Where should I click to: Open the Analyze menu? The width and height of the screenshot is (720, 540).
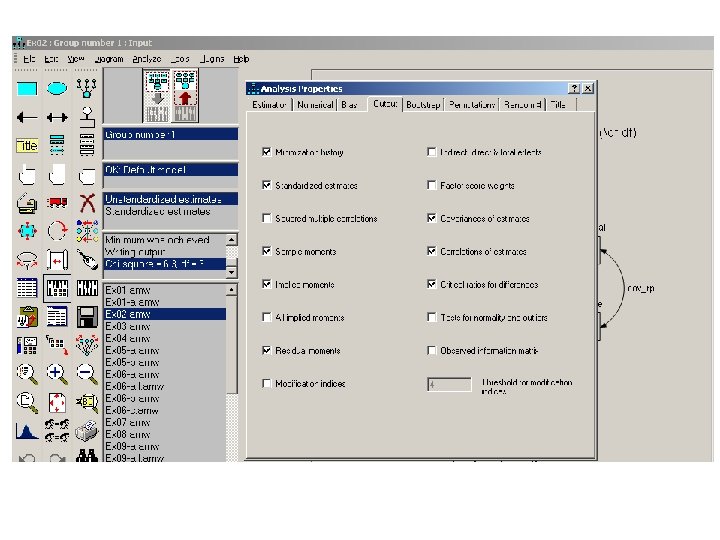[x=146, y=59]
